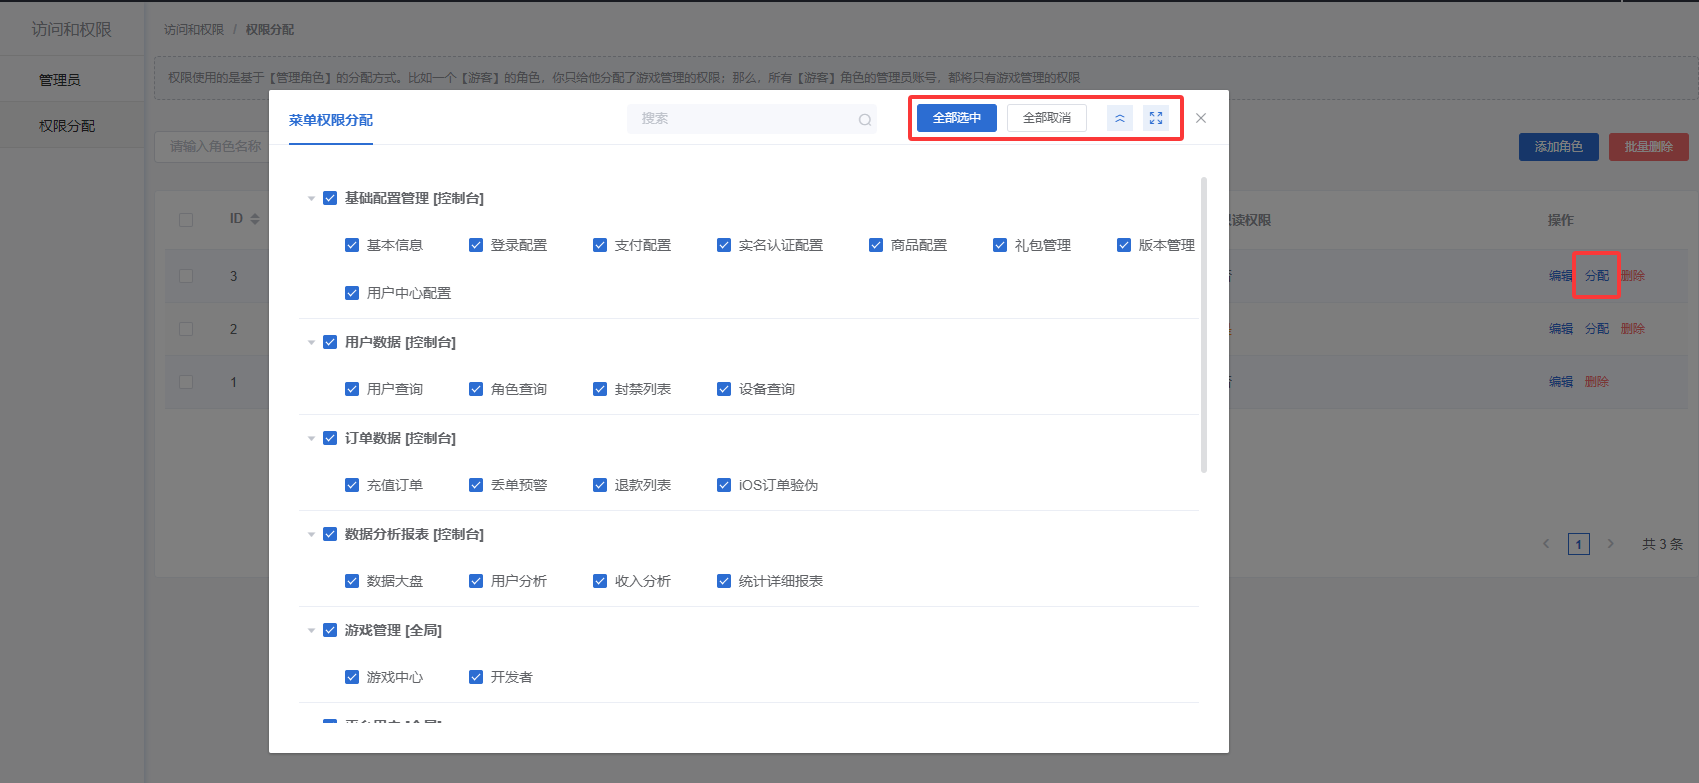Uncheck iOS订单验伪 checkbox
Screen dimensions: 1699x783
click(724, 485)
